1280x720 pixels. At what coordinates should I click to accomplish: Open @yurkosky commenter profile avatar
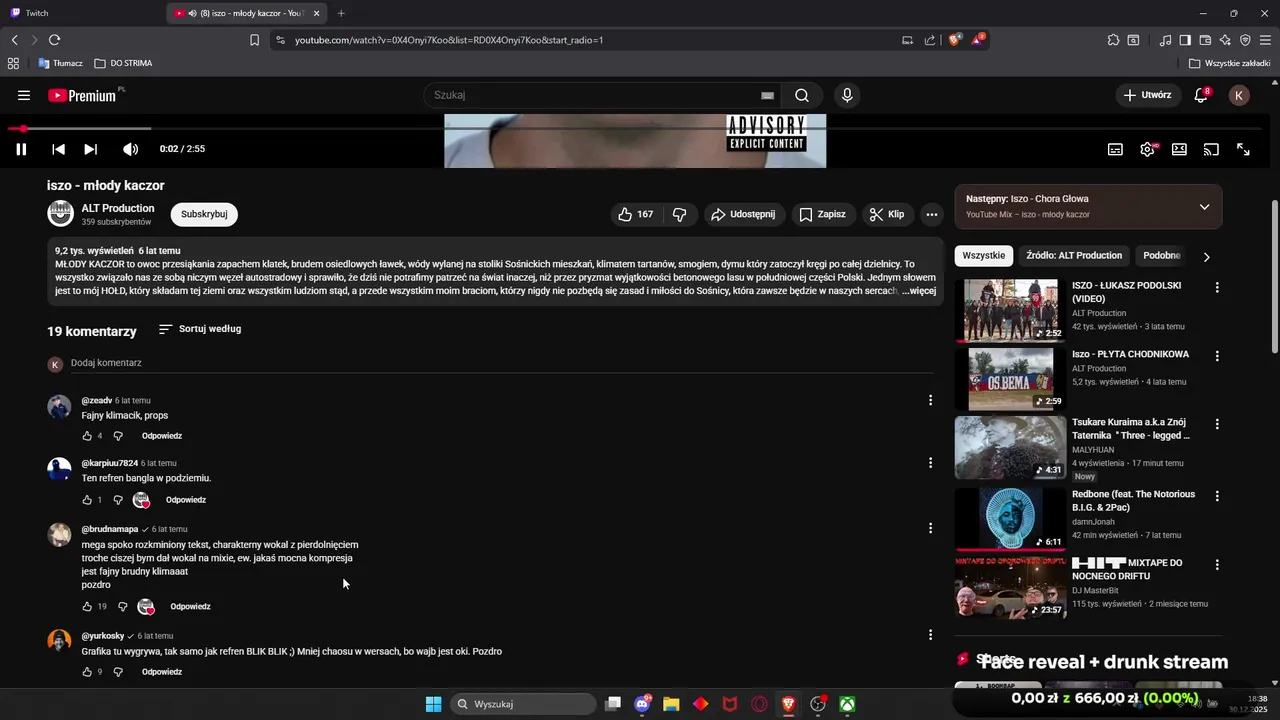click(x=60, y=641)
